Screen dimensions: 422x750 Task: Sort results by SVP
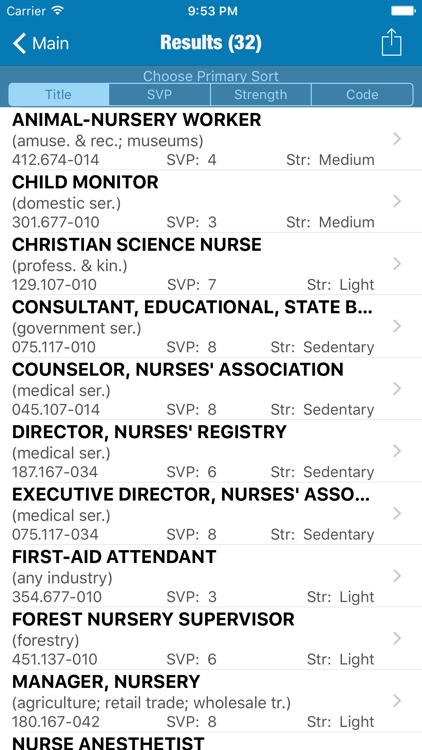[159, 95]
